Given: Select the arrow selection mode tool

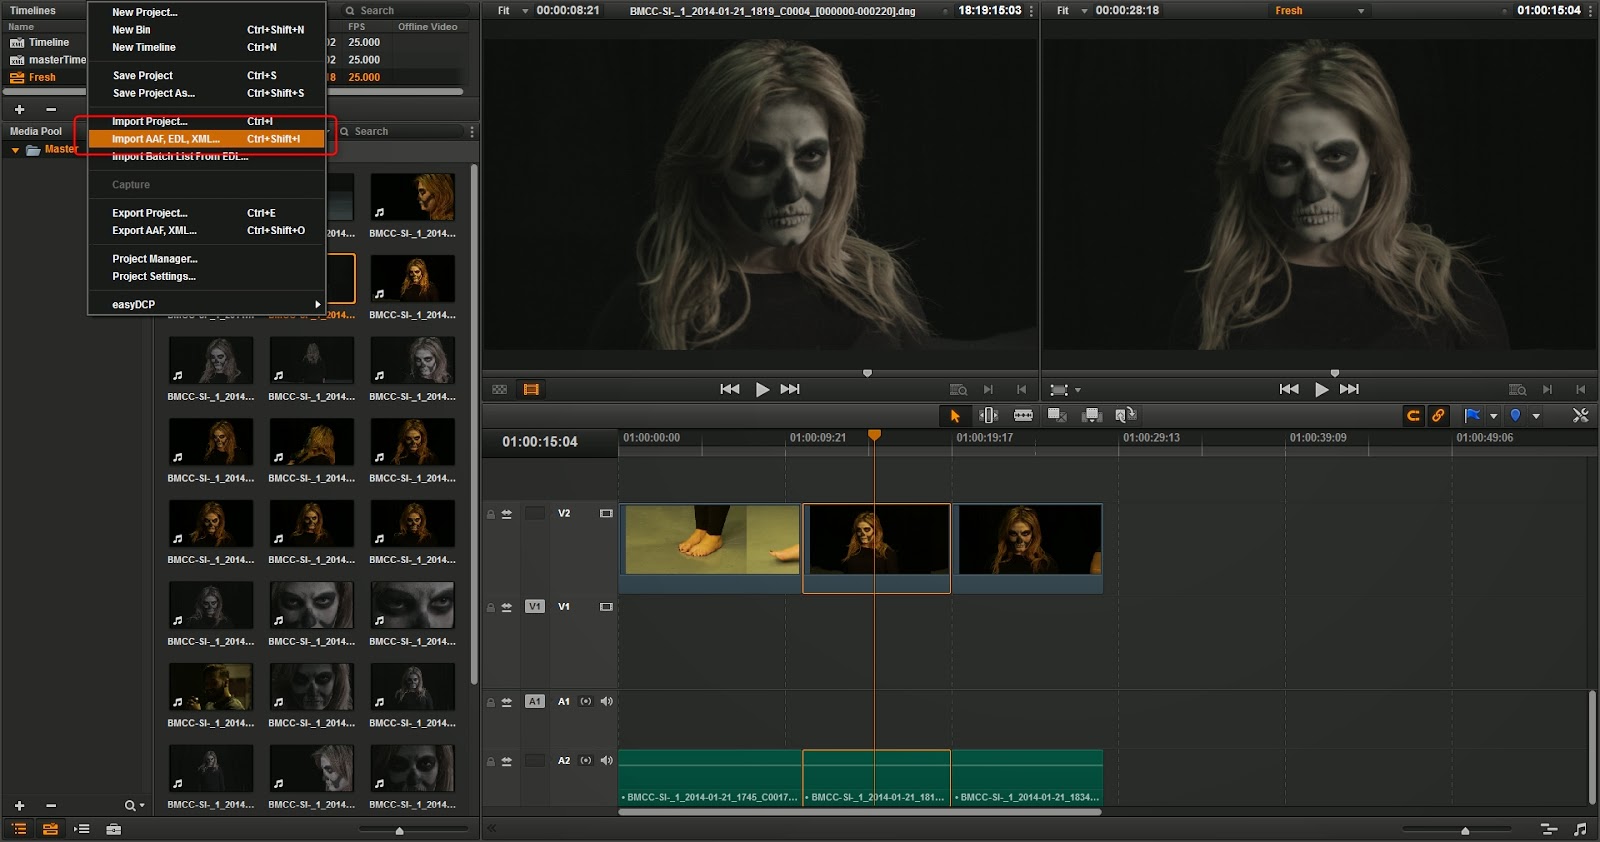Looking at the screenshot, I should 954,416.
